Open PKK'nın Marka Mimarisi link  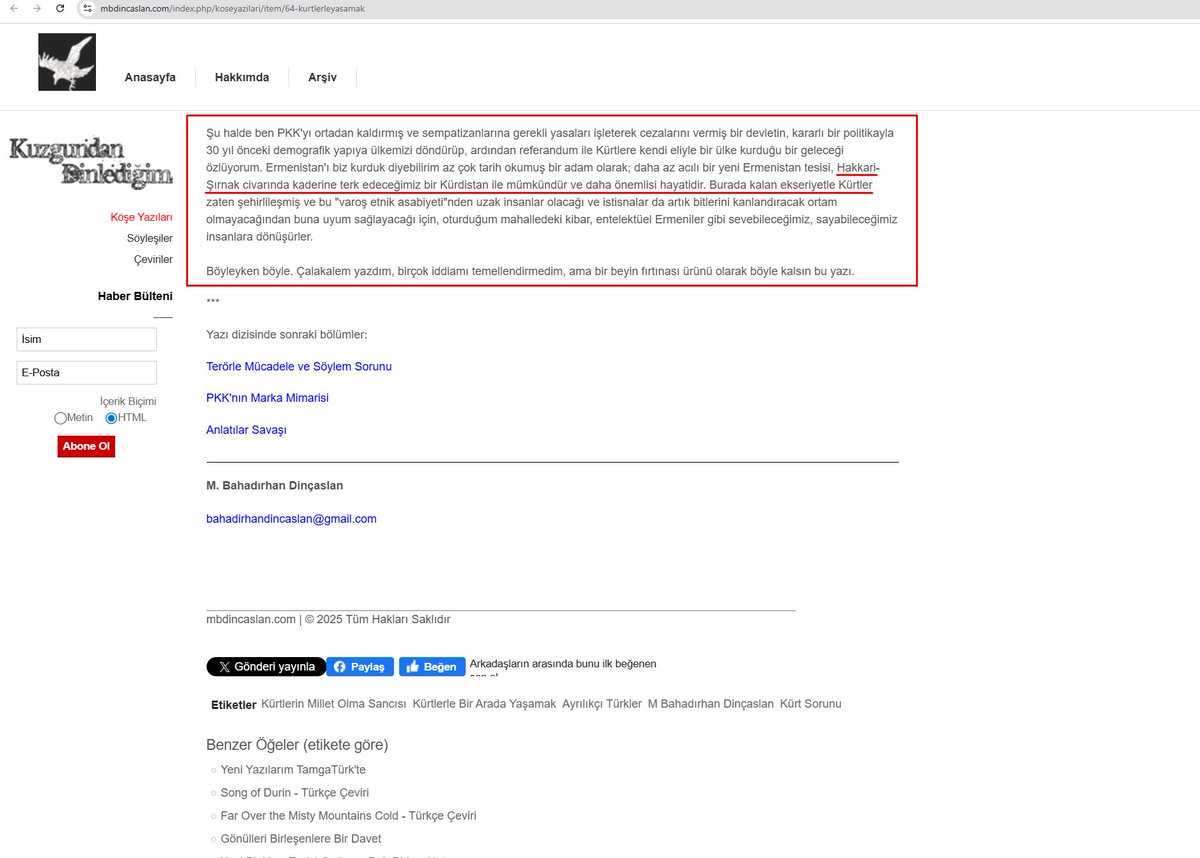[267, 398]
